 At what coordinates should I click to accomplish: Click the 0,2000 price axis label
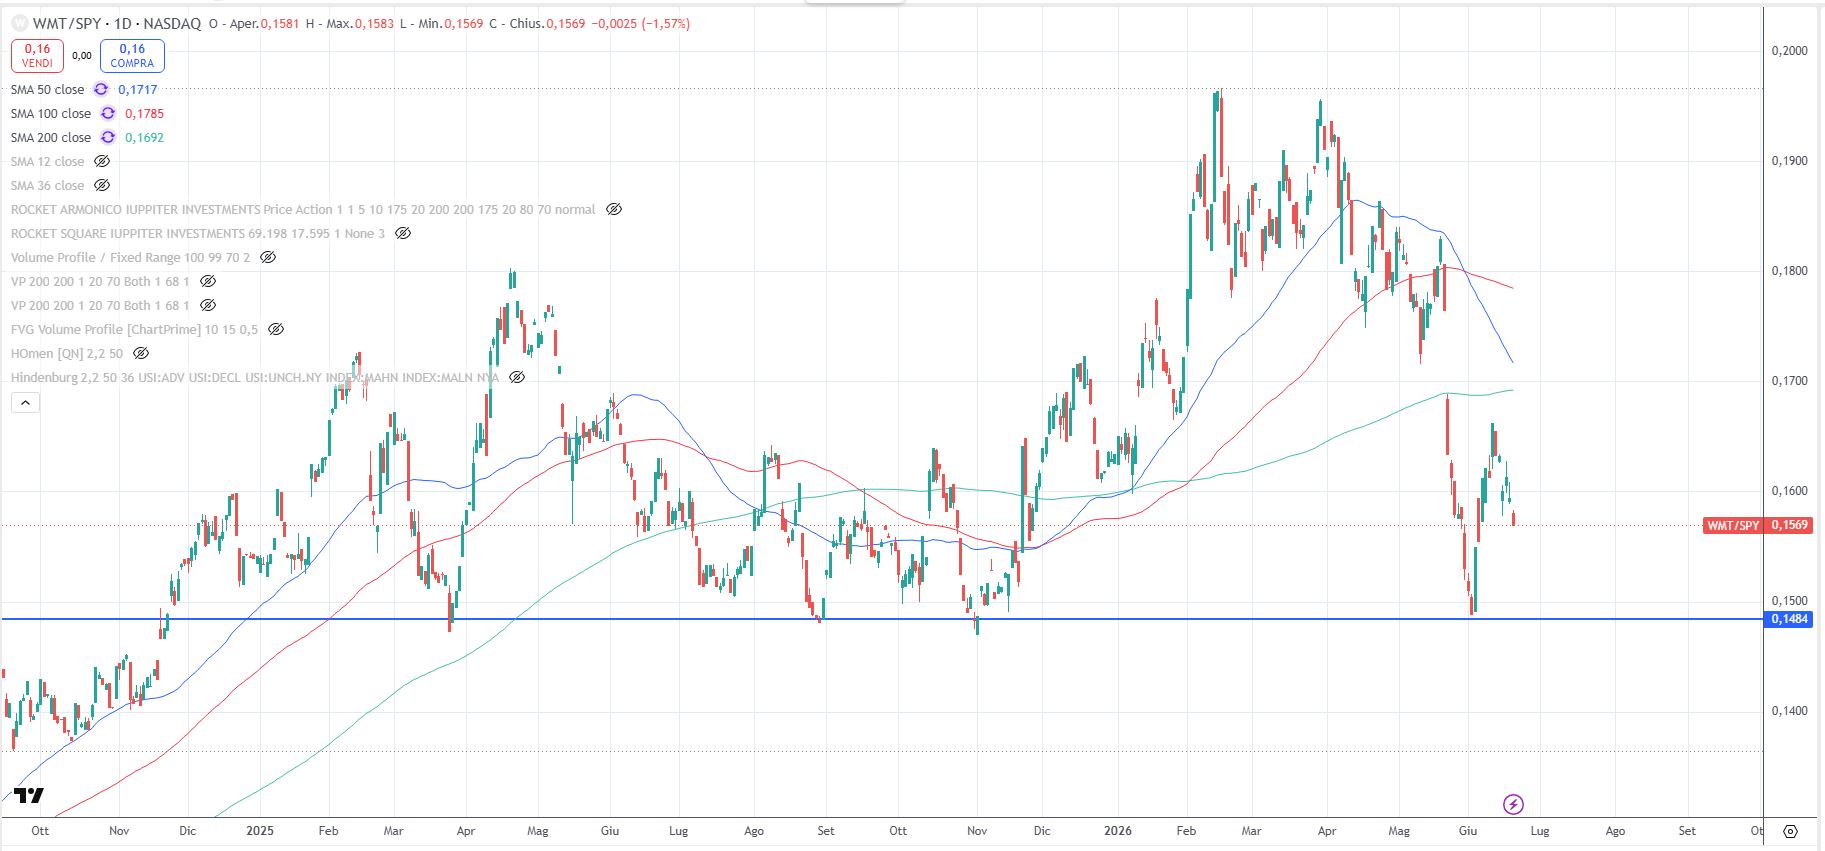[x=1789, y=51]
